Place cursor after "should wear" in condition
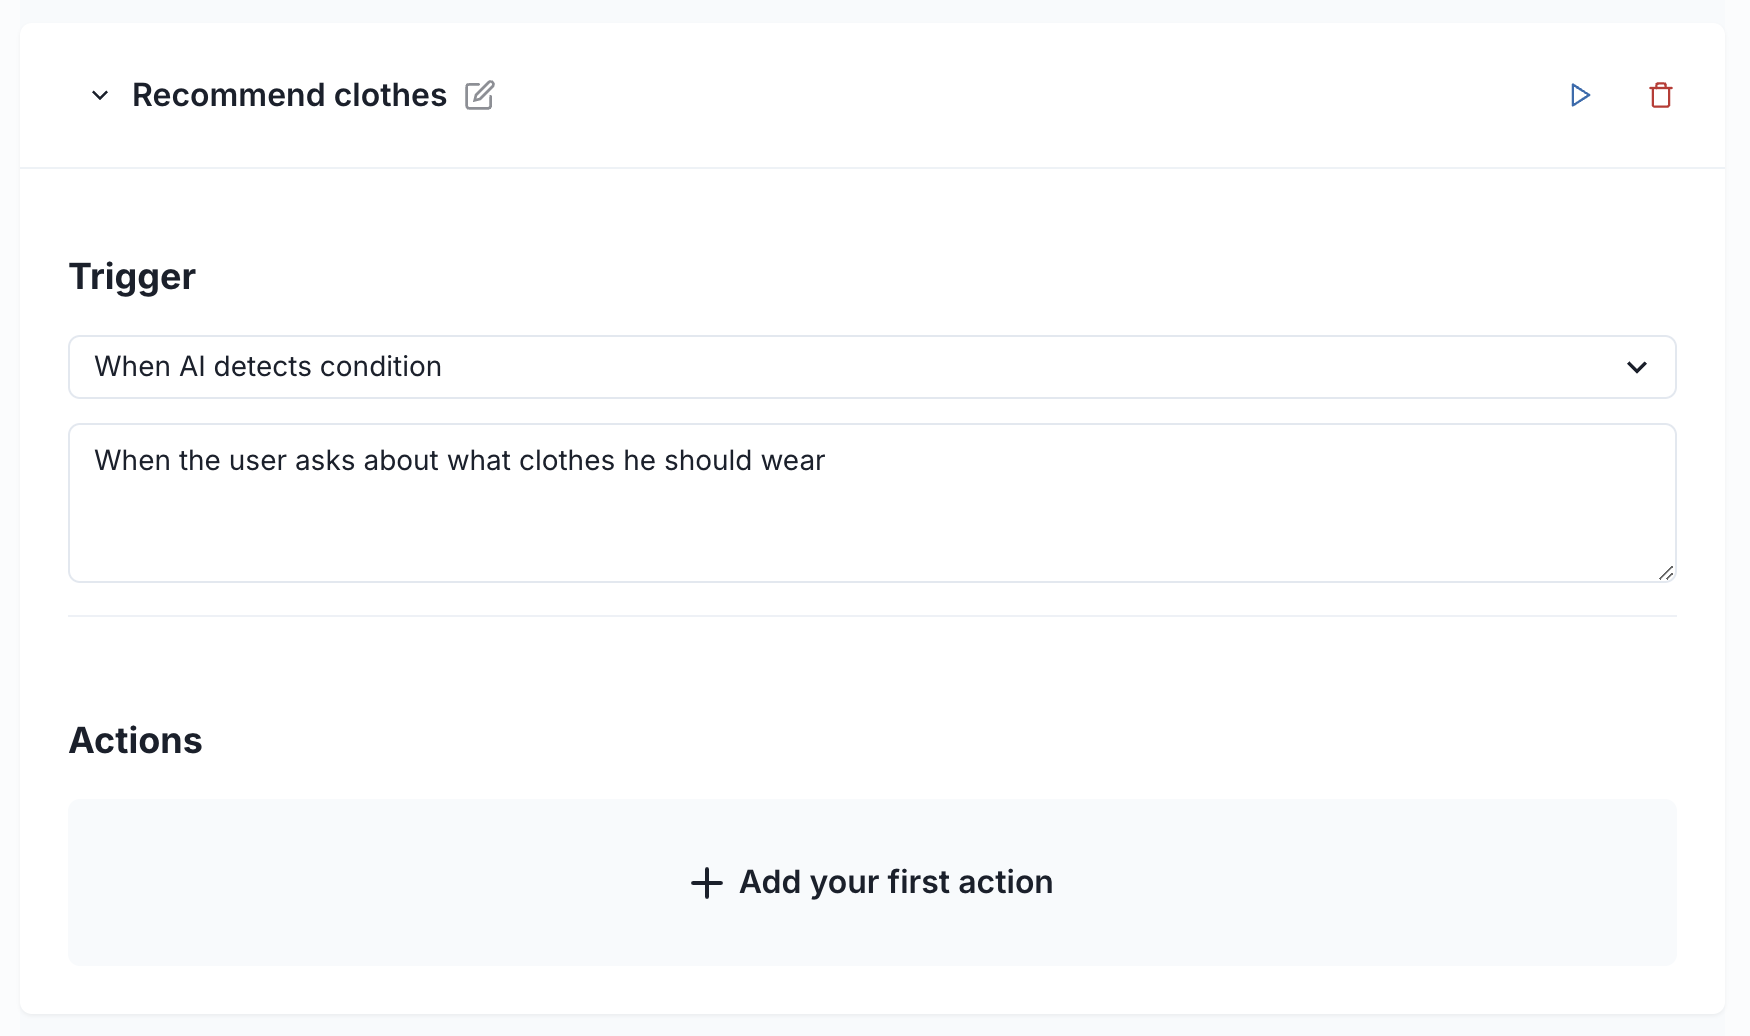 826,461
